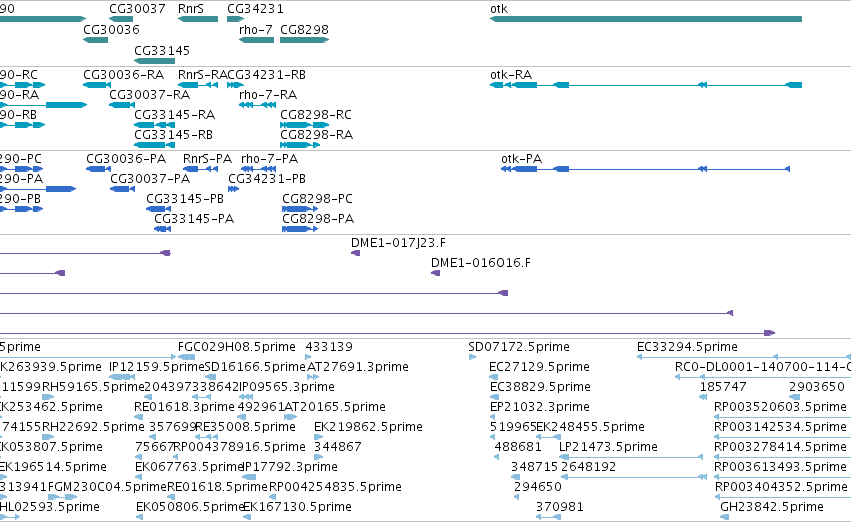Select EST entry 488681

(518, 447)
